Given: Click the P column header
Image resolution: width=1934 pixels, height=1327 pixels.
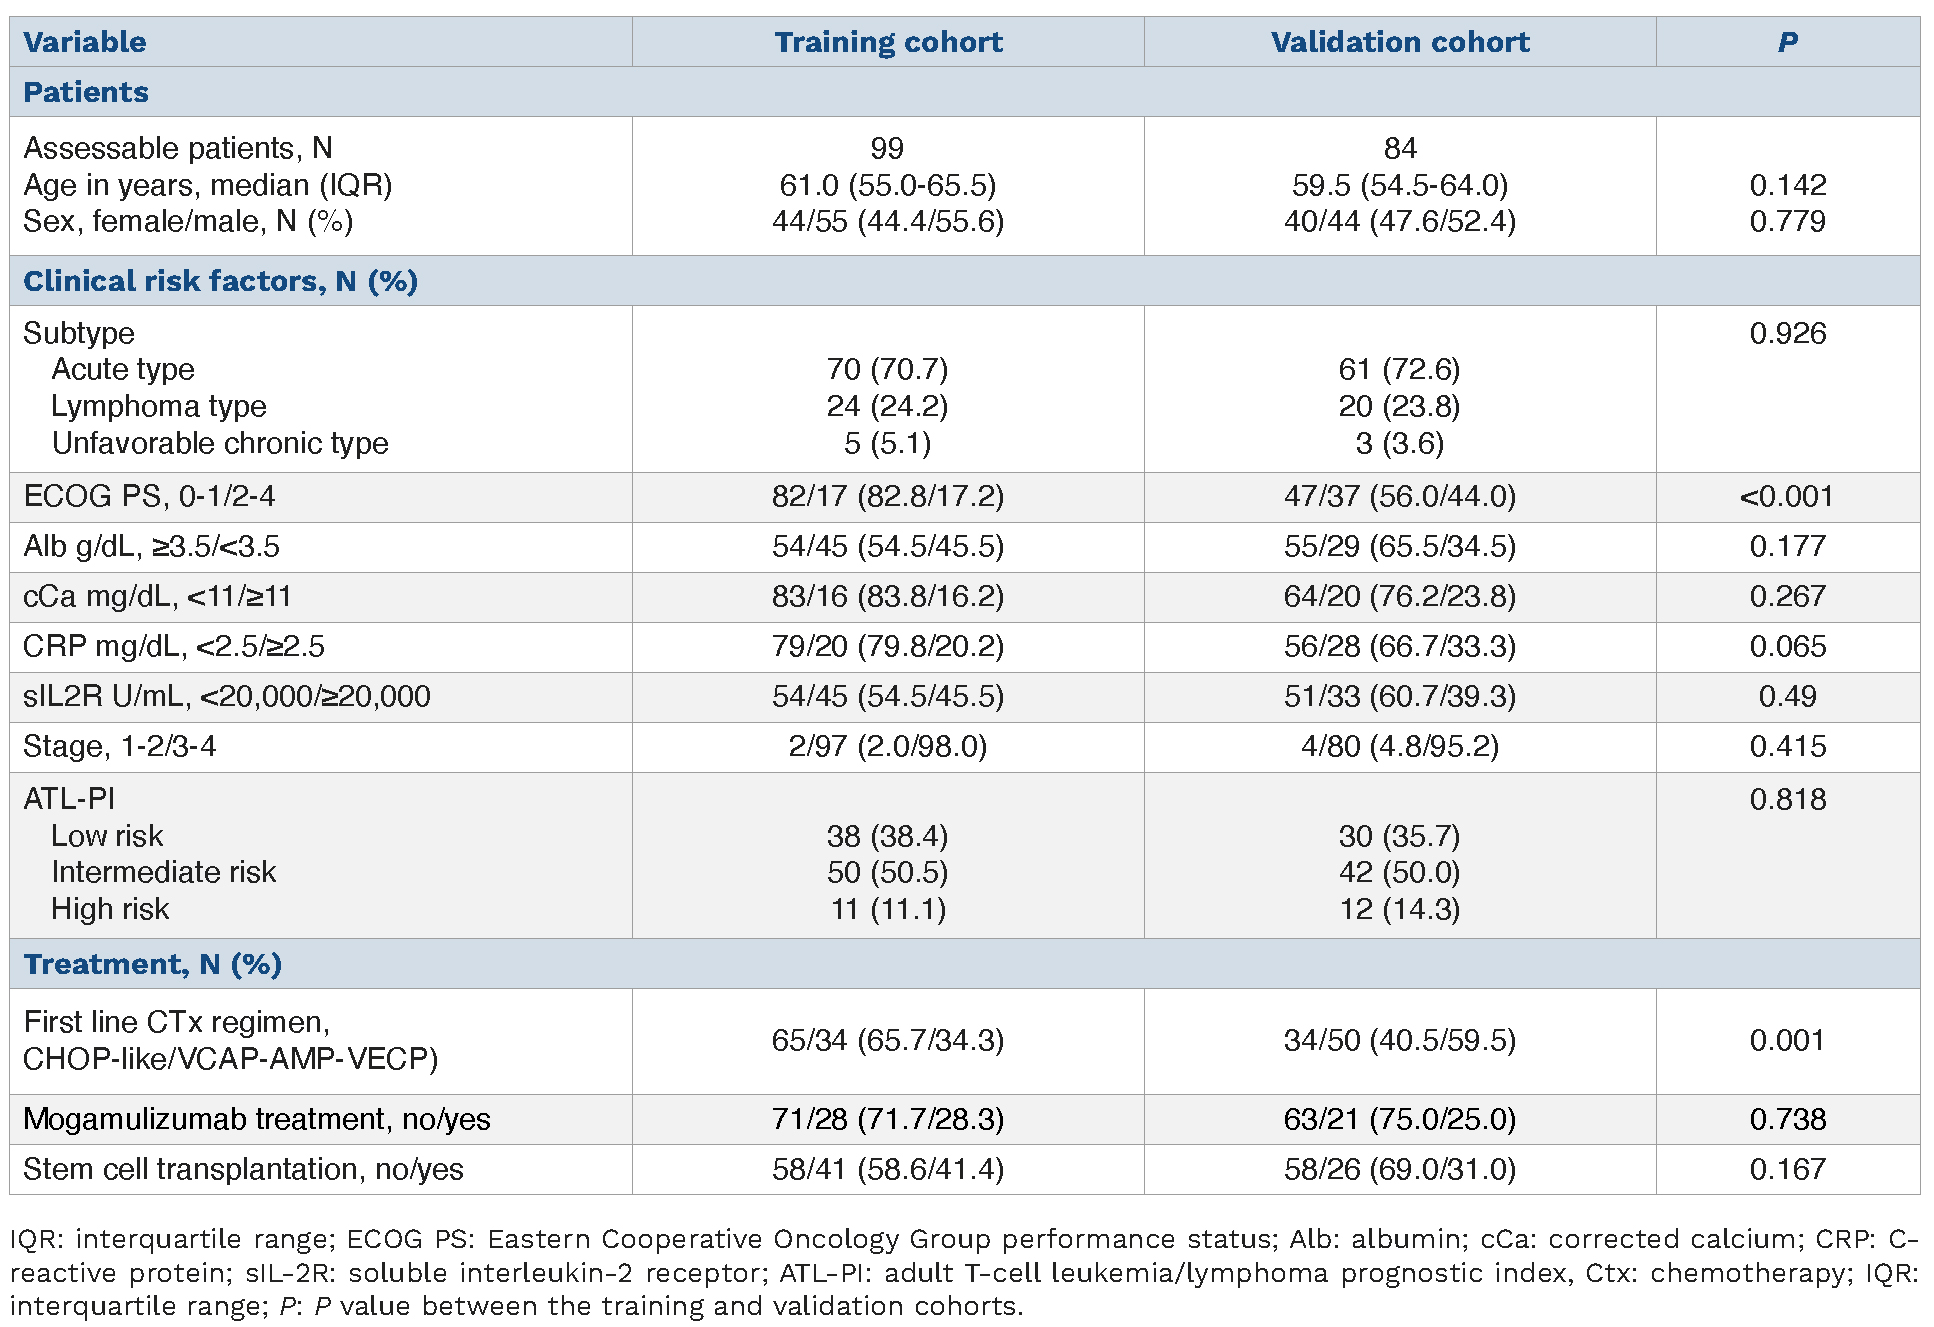Looking at the screenshot, I should tap(1787, 42).
